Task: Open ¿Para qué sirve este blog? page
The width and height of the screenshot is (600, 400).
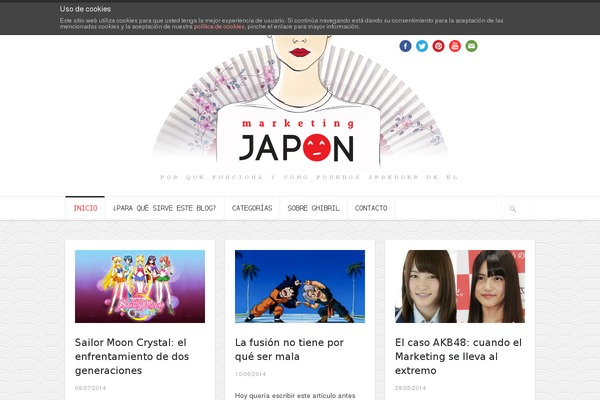Action: coord(164,208)
